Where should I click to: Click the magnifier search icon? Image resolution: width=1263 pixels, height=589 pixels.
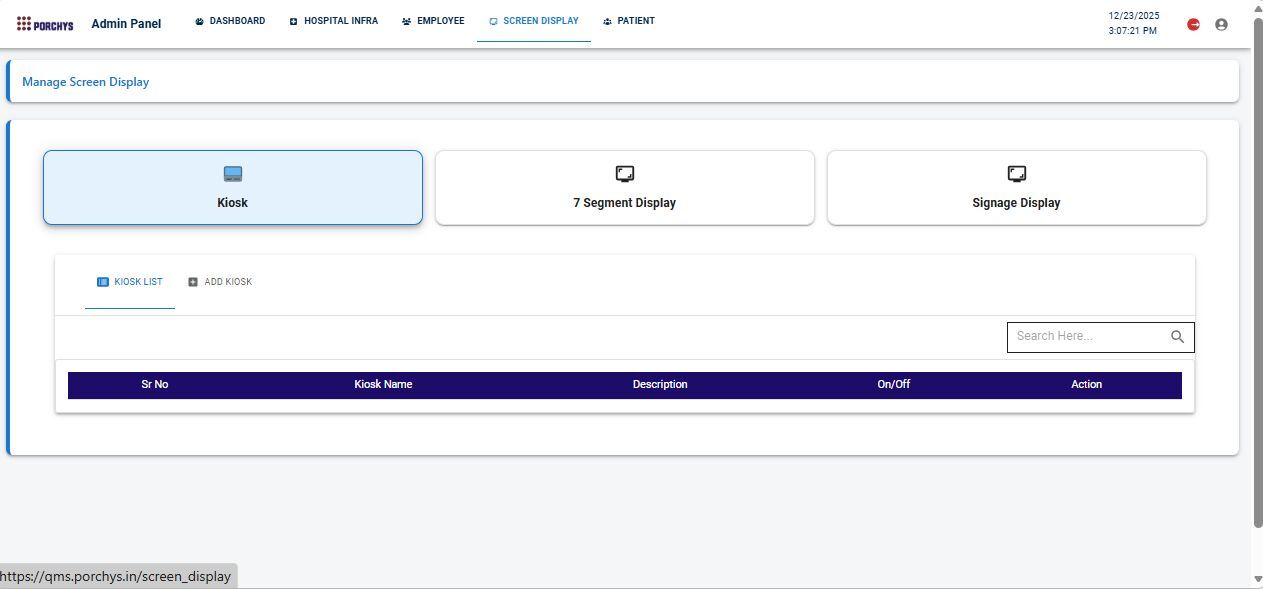(x=1177, y=337)
